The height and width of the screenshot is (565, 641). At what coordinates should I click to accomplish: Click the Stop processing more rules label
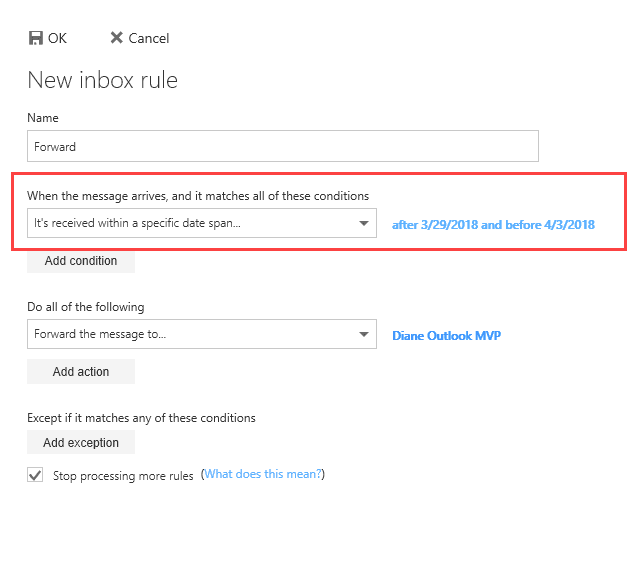pos(123,476)
